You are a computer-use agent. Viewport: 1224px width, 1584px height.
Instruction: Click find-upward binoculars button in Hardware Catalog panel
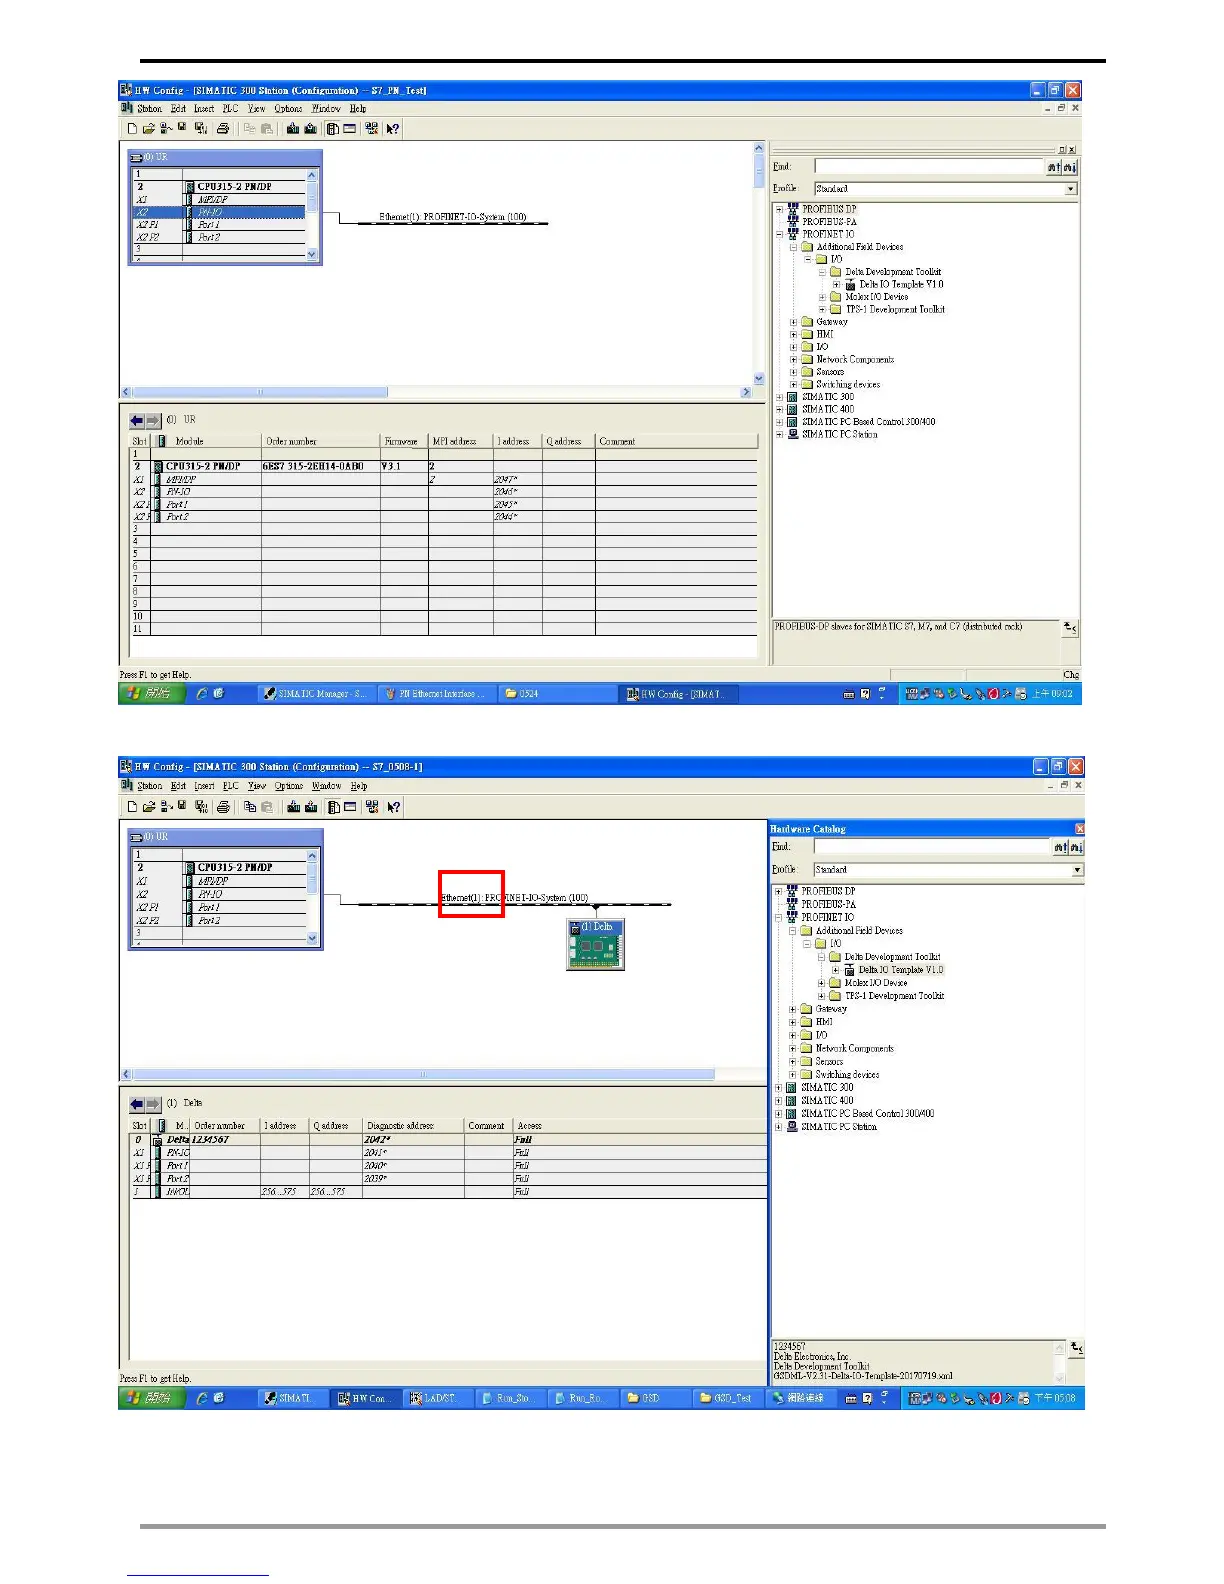tap(1059, 847)
